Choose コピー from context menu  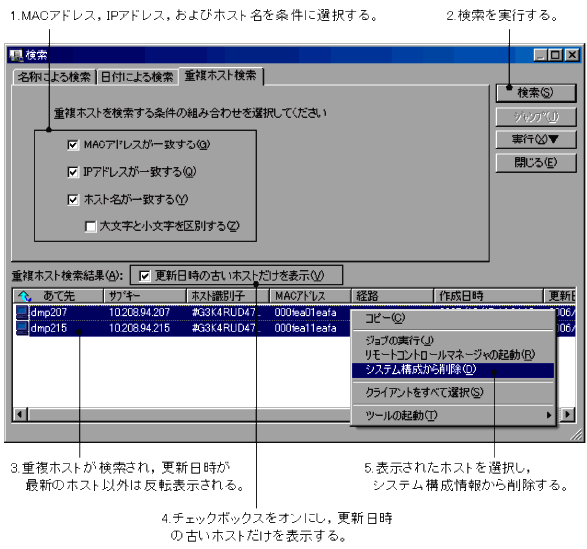pos(453,318)
